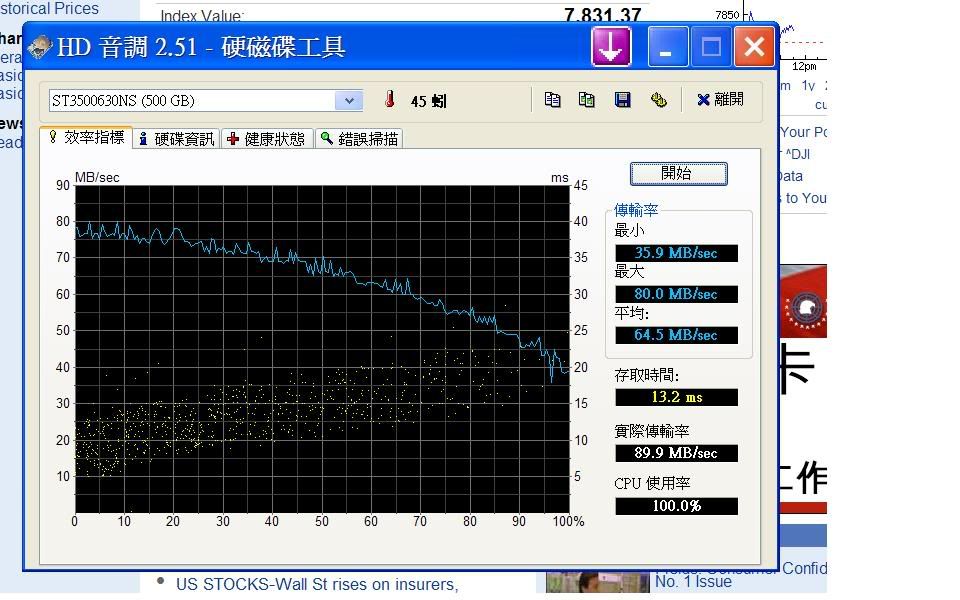Click the access time 13.2 ms field
The width and height of the screenshot is (960, 600).
click(x=676, y=397)
